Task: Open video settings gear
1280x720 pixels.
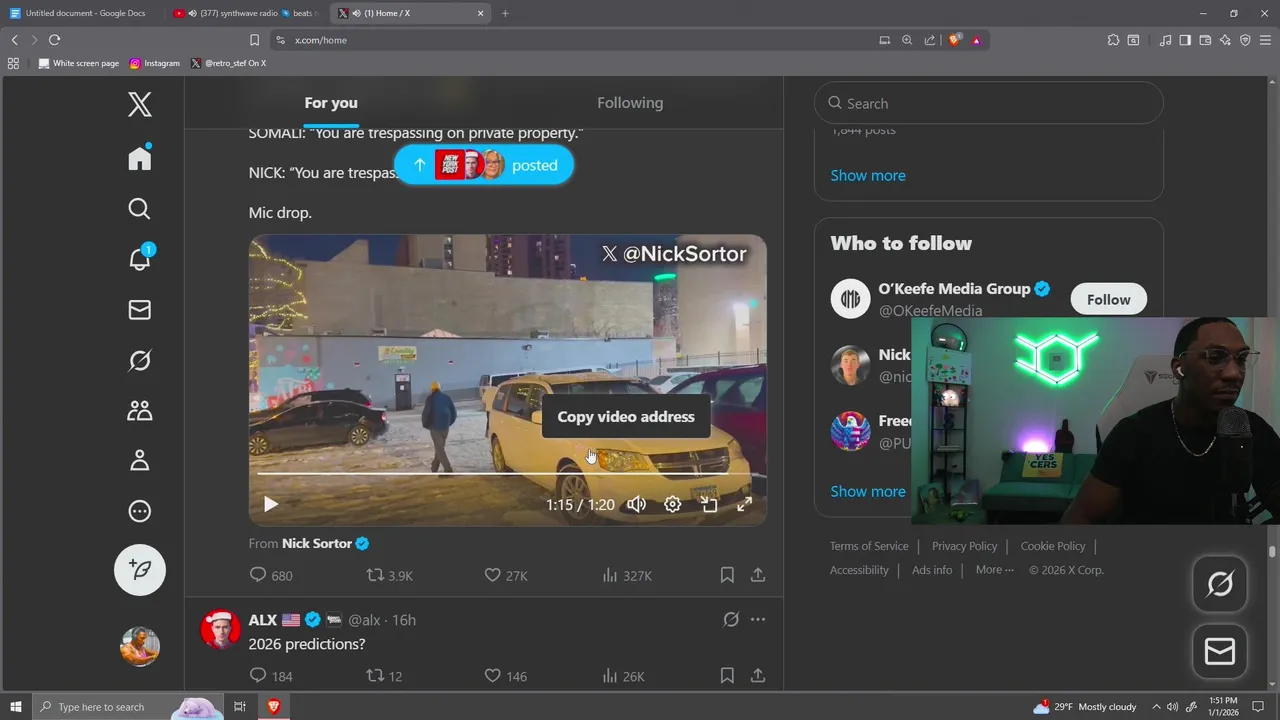Action: pos(673,505)
